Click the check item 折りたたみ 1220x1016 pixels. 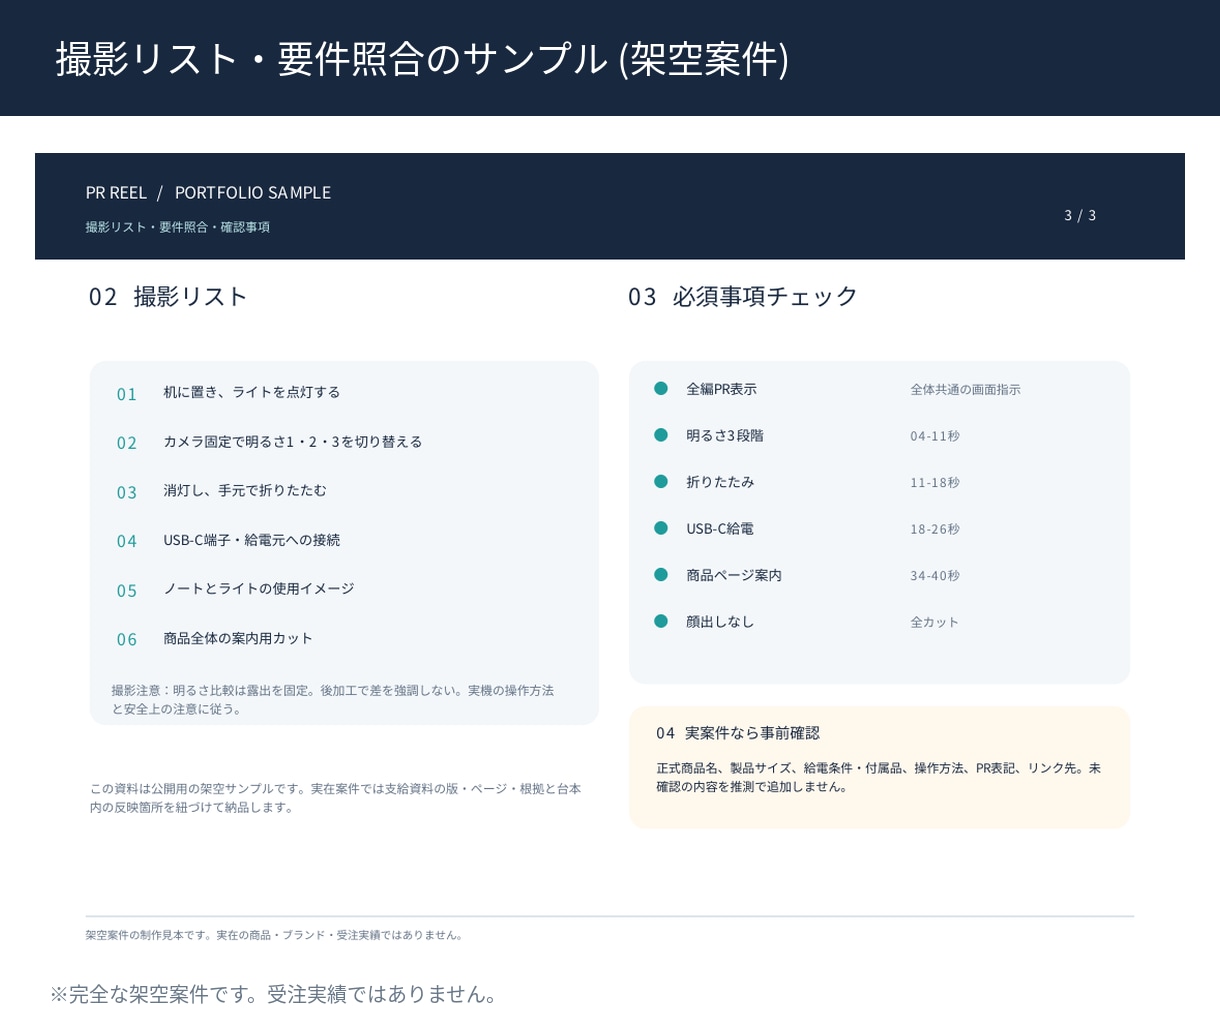point(720,482)
